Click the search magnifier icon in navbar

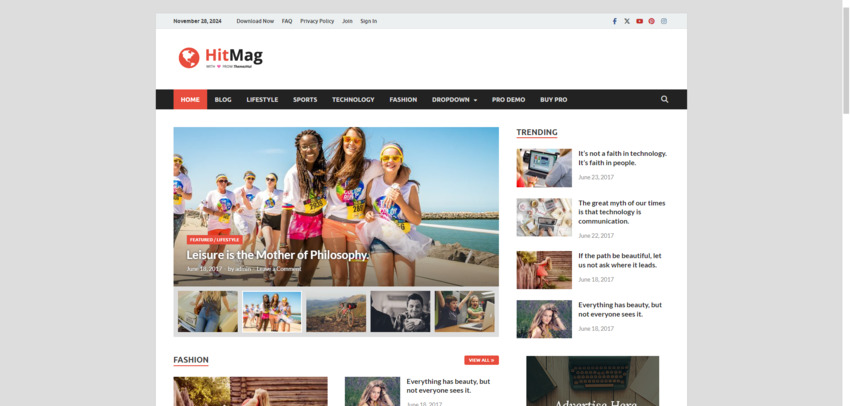[664, 99]
